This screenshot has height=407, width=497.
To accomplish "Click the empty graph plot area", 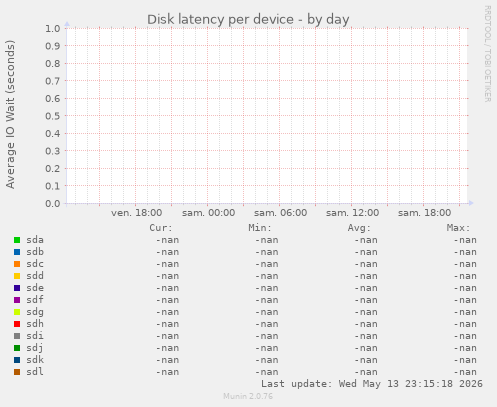I will click(267, 116).
